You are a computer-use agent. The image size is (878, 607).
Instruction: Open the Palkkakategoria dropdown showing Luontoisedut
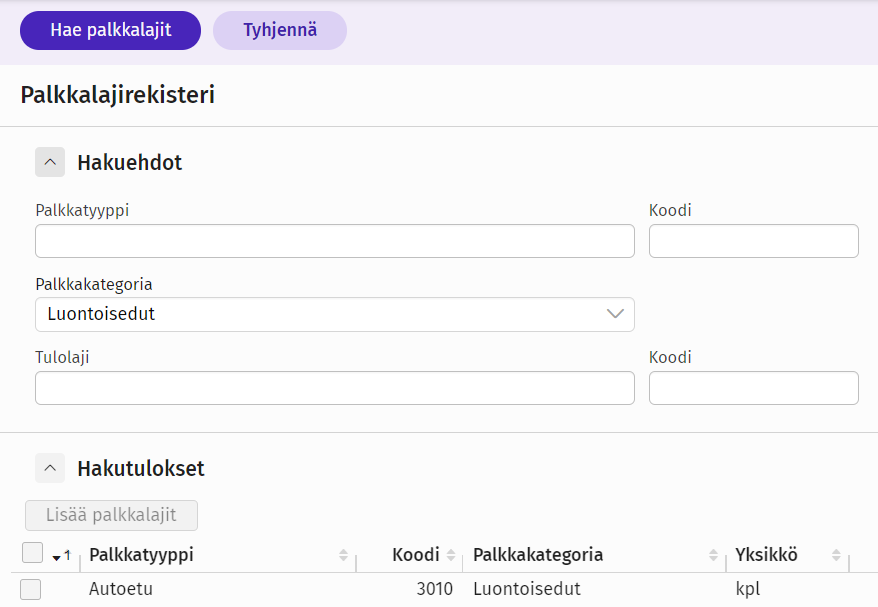click(334, 314)
